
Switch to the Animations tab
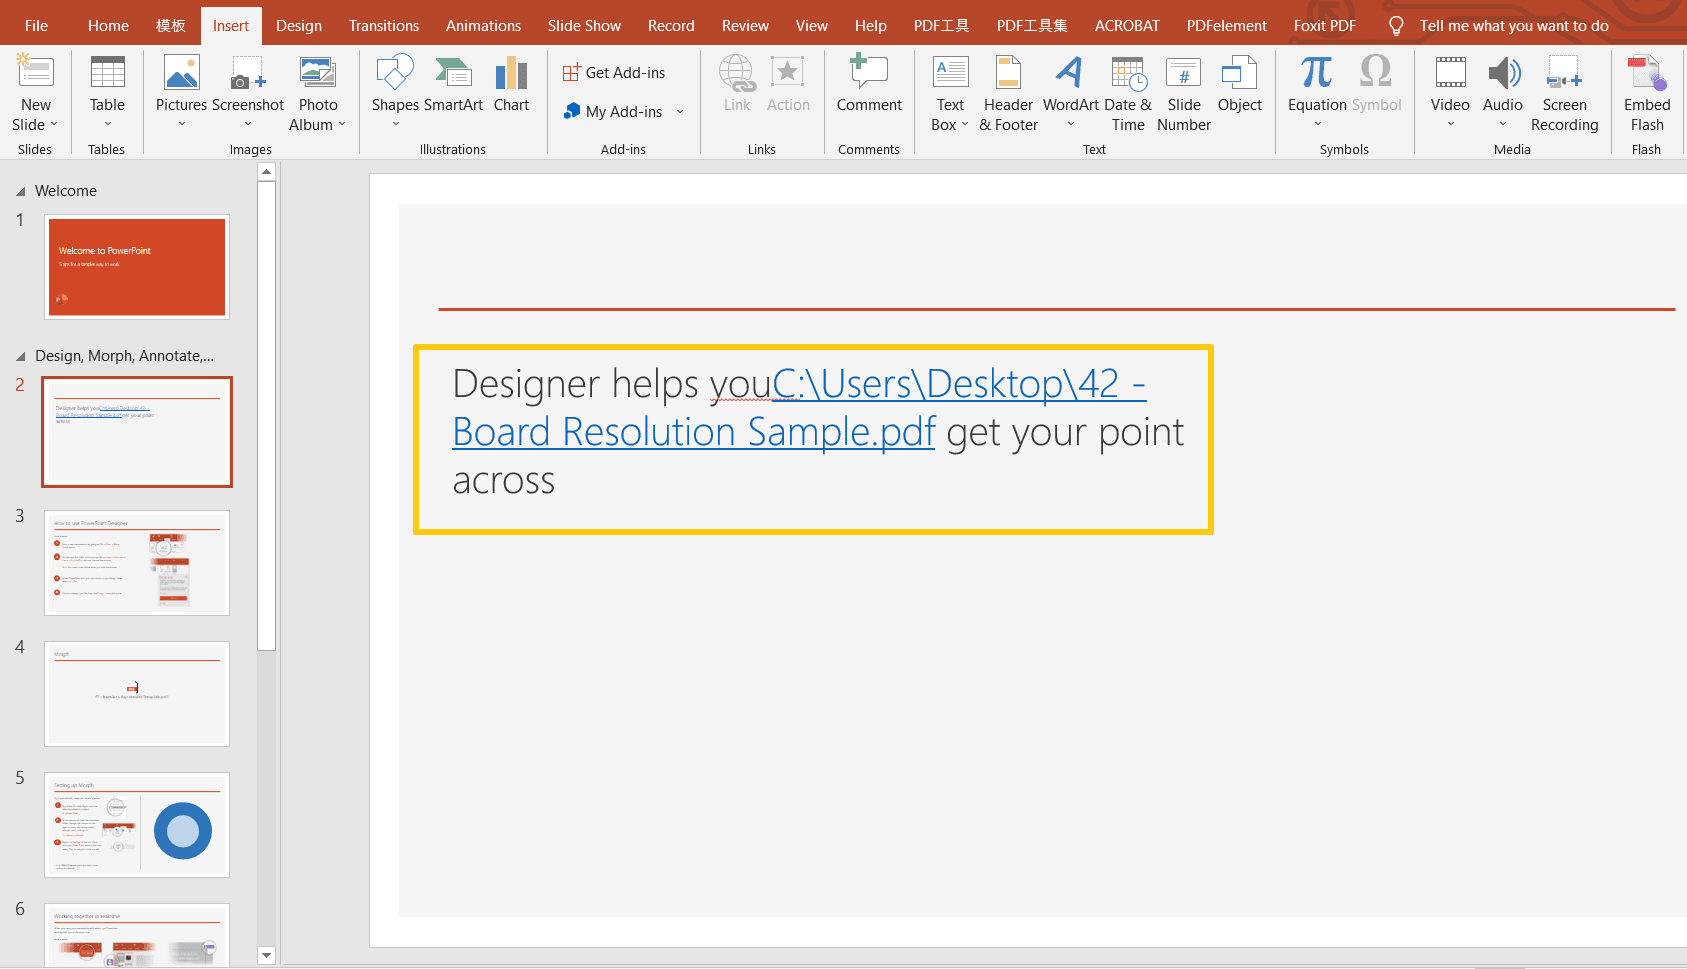coord(483,25)
